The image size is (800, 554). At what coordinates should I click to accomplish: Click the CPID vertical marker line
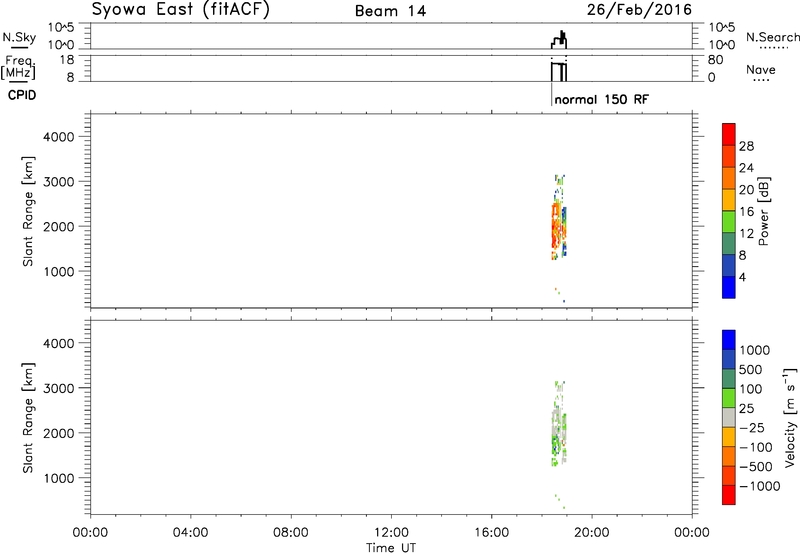[x=552, y=94]
